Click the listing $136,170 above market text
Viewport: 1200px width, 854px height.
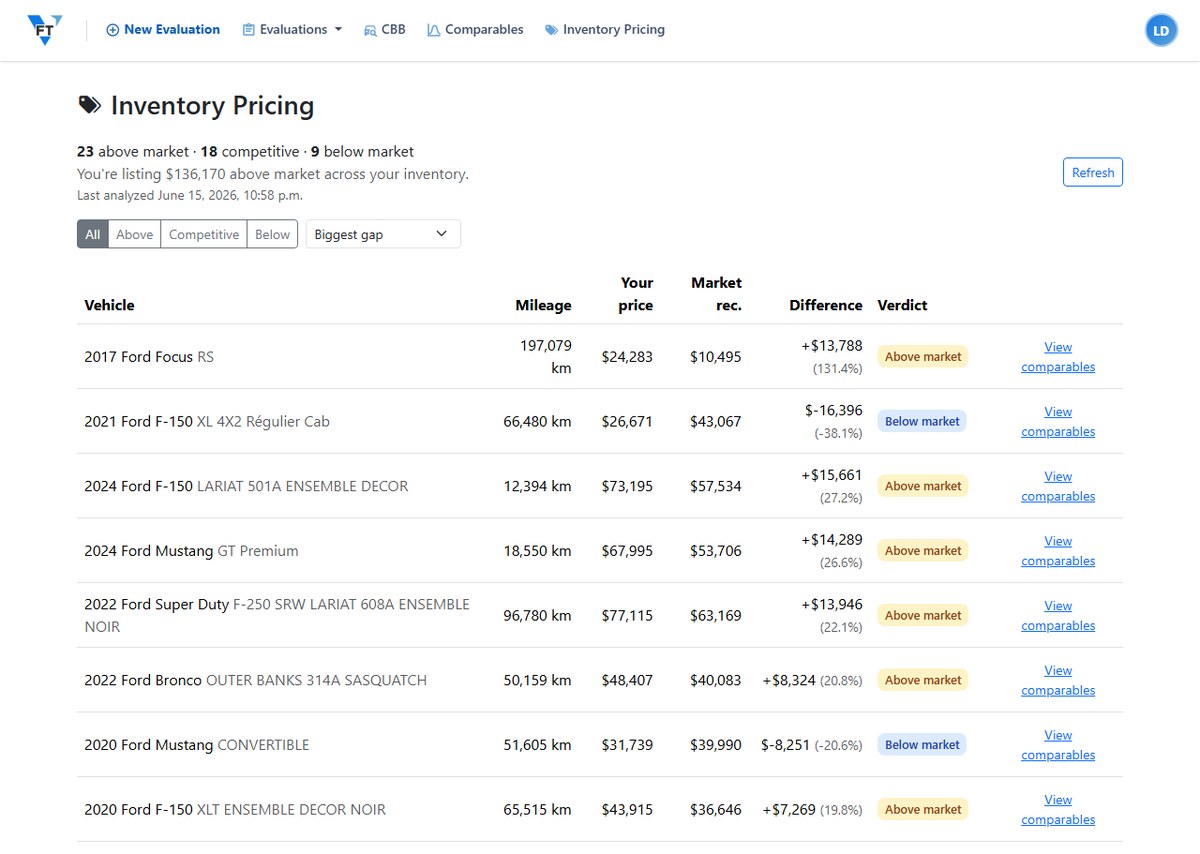273,174
